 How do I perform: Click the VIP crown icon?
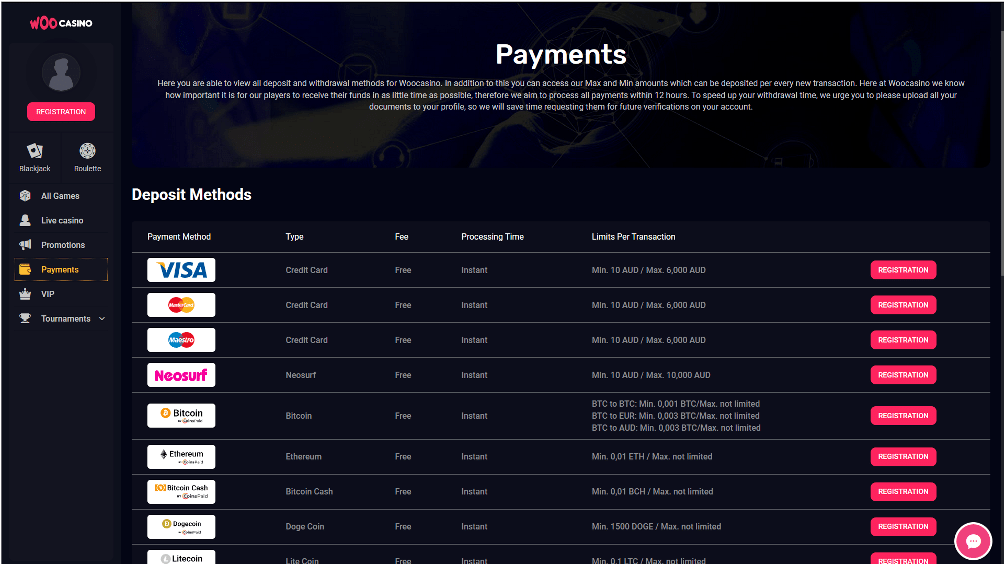click(x=25, y=294)
